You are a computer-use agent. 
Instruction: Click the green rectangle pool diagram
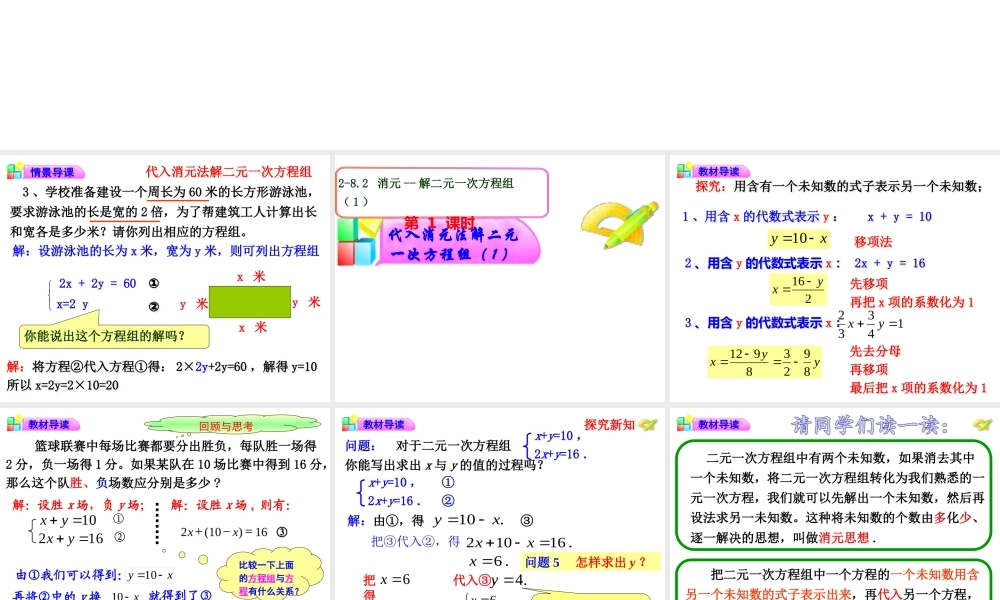pos(250,302)
